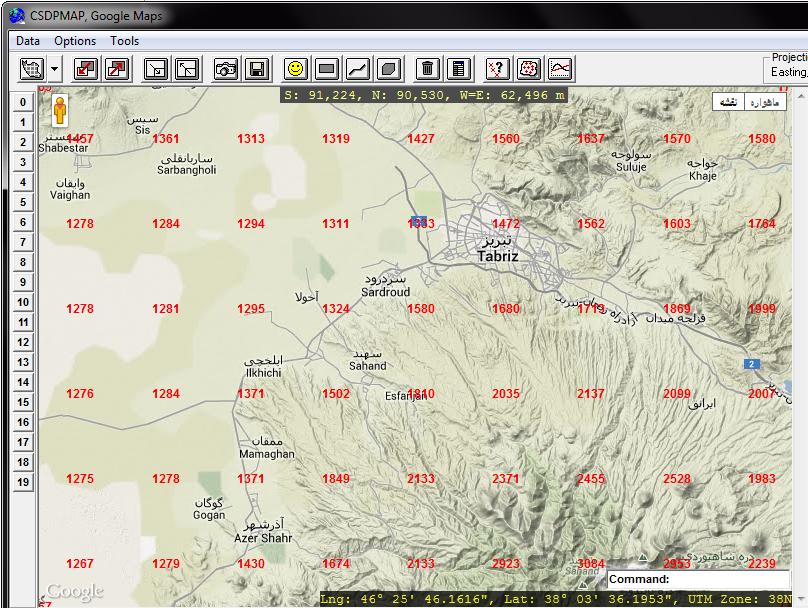Screen dimensions: 808x608
Task: Click the "Mamaghan" map label
Action: coord(267,454)
